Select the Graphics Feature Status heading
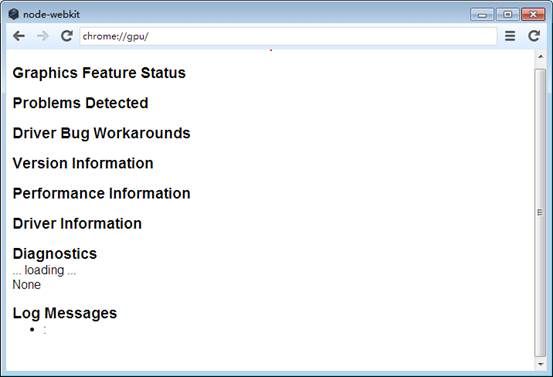The height and width of the screenshot is (377, 553). tap(99, 73)
